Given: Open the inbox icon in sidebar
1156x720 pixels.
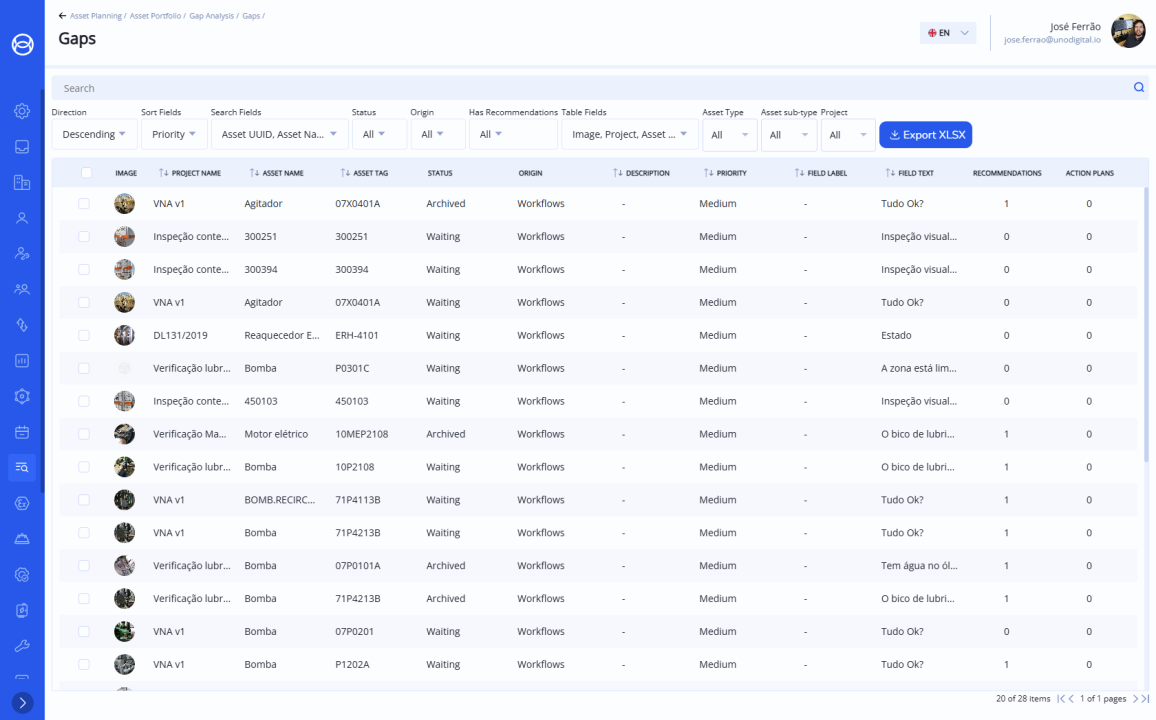Looking at the screenshot, I should point(22,146).
